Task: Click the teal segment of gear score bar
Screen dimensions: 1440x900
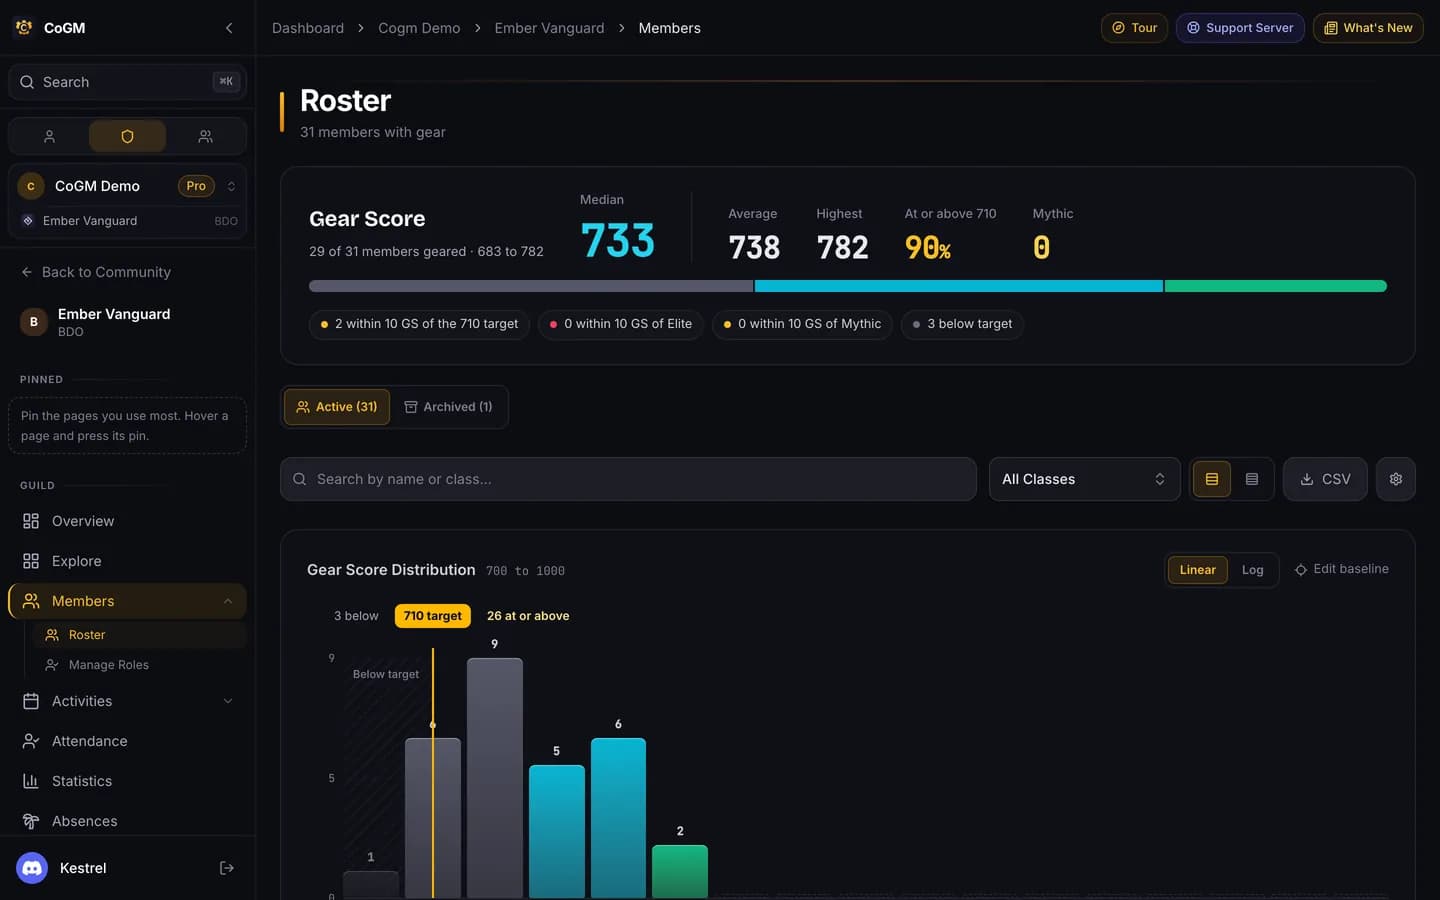Action: (x=958, y=286)
